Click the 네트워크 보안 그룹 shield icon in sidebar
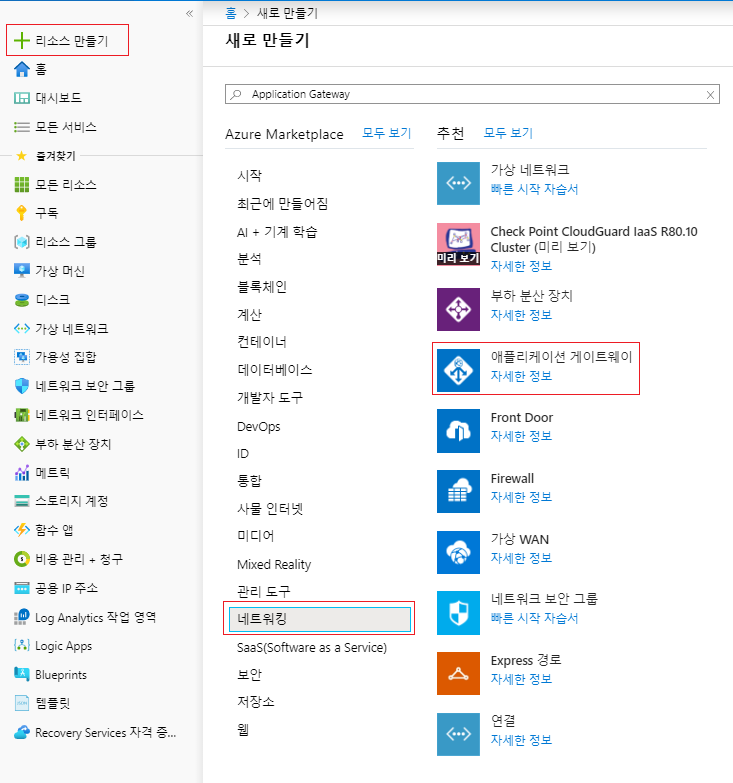 [x=21, y=386]
